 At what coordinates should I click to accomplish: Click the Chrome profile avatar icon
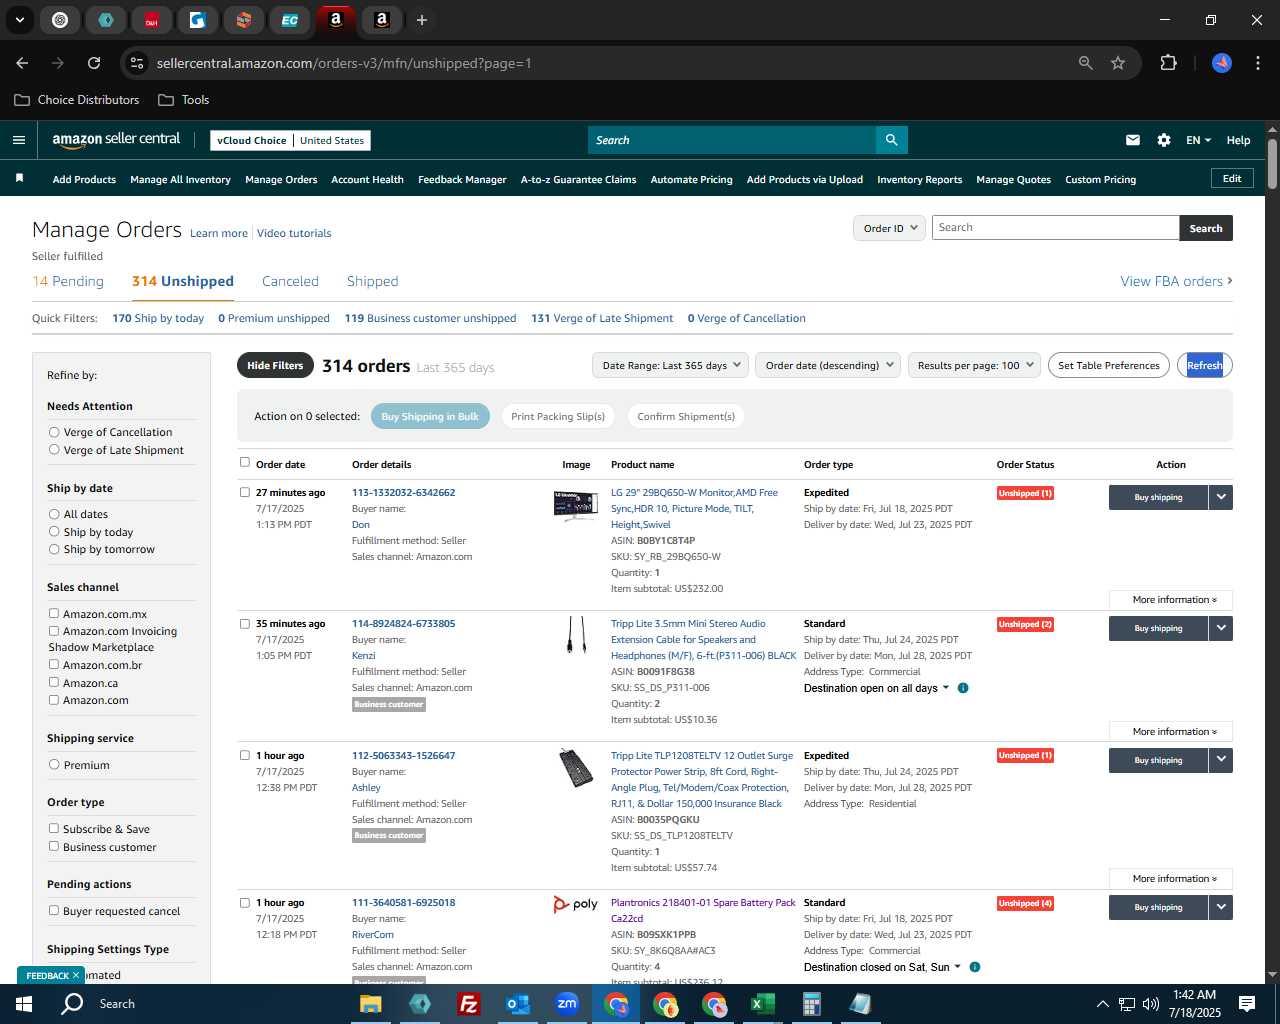click(x=1222, y=63)
